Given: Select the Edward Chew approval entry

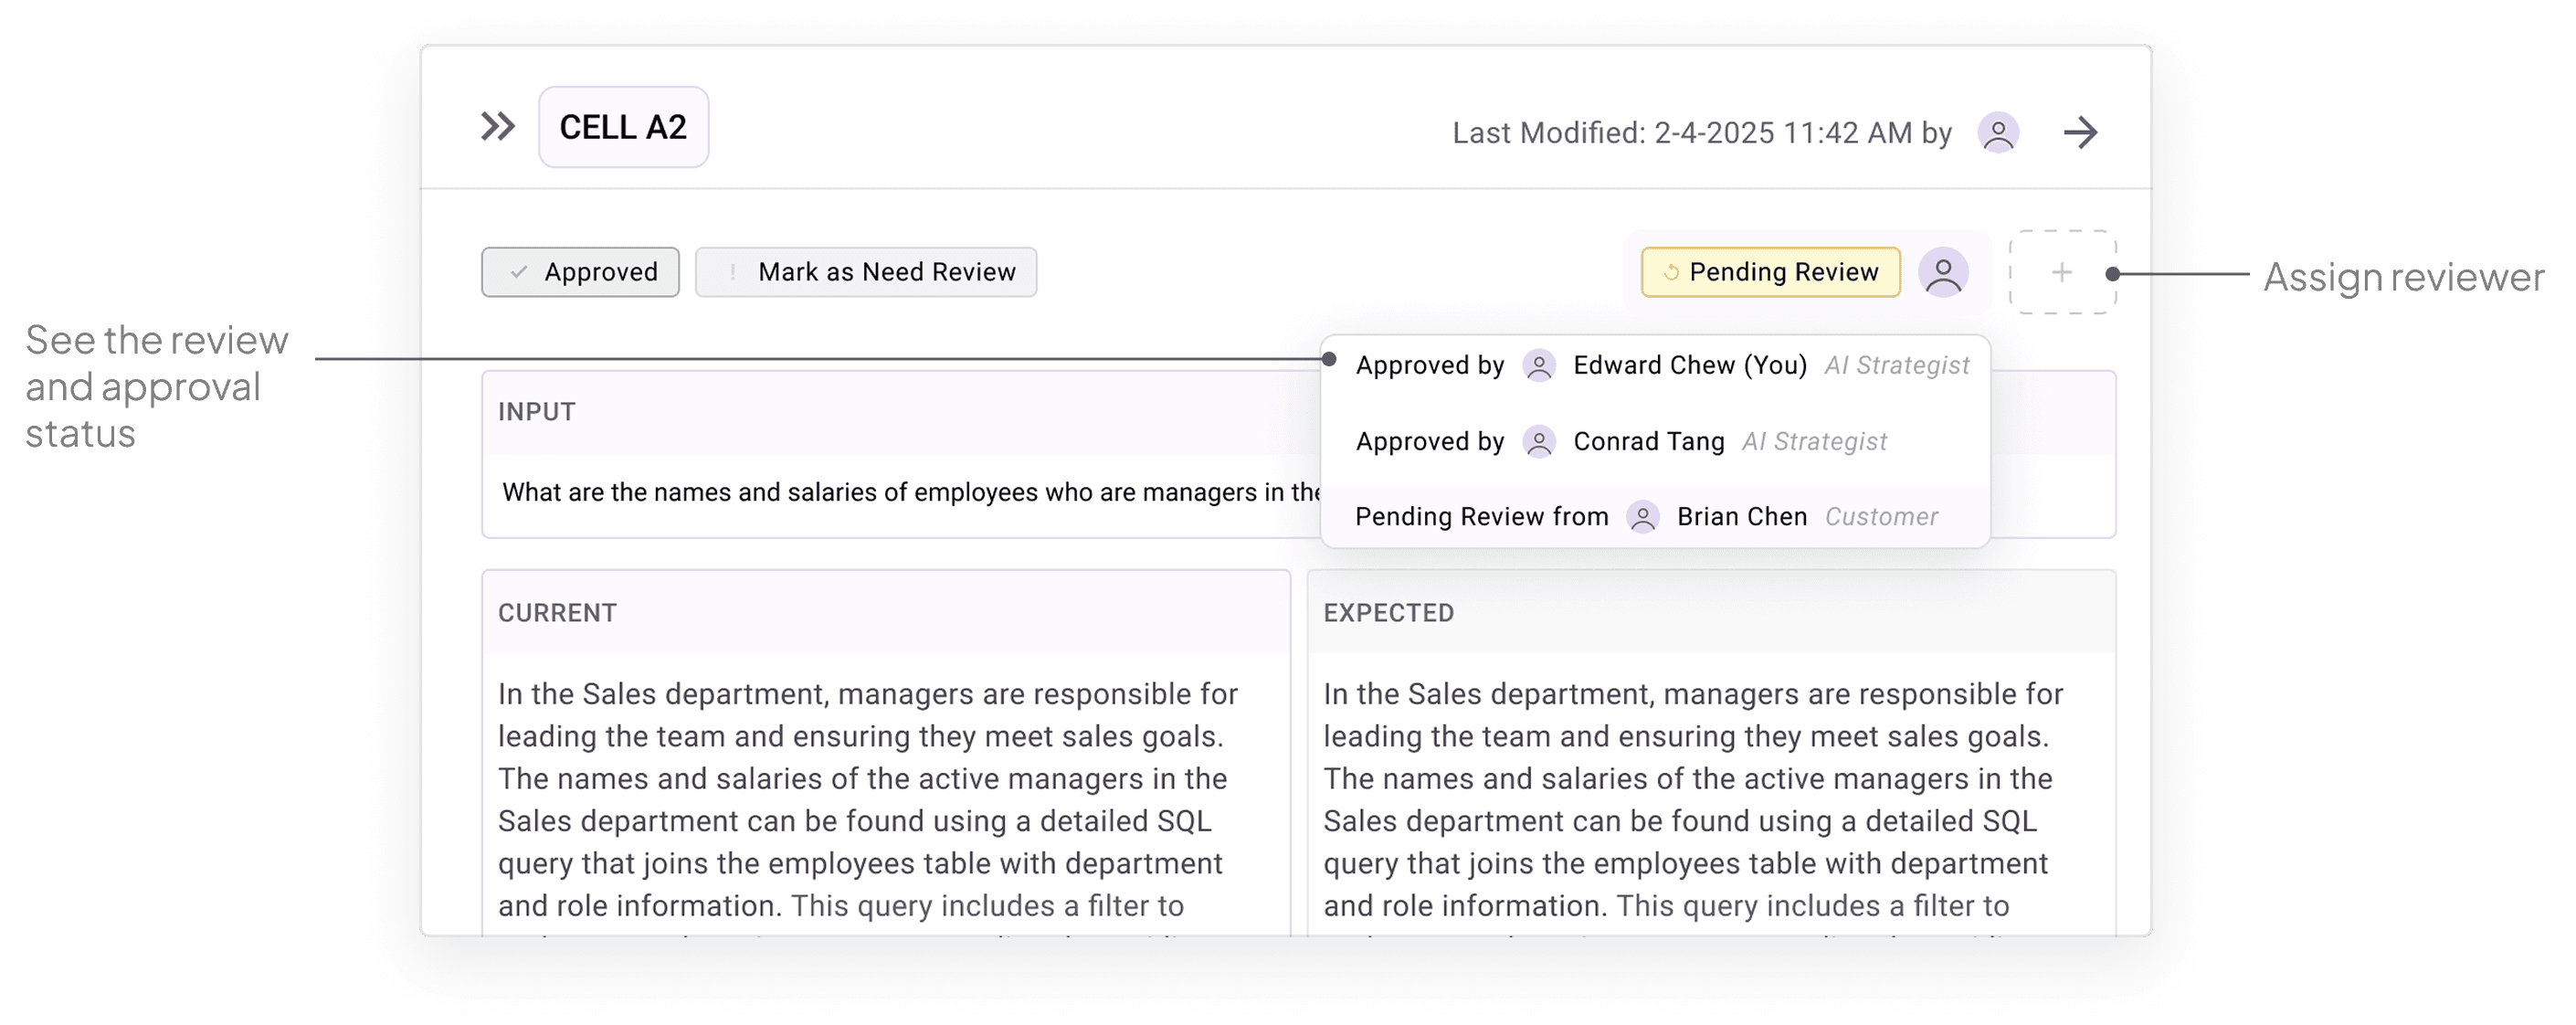Looking at the screenshot, I should coord(1689,366).
